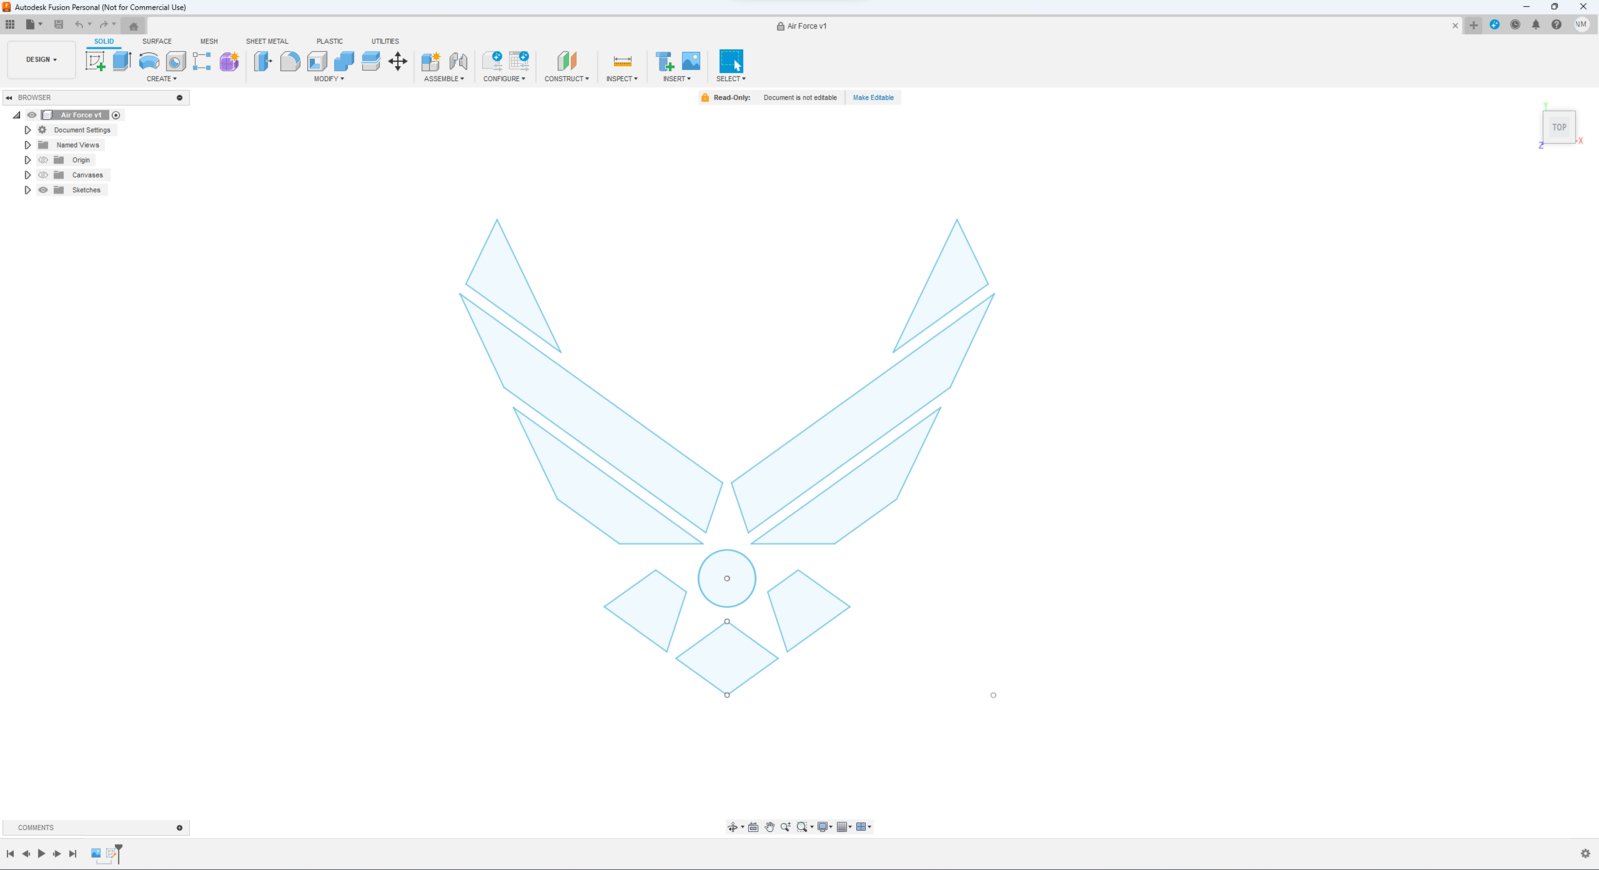This screenshot has width=1599, height=870.
Task: Click the Look At icon
Action: pos(753,827)
